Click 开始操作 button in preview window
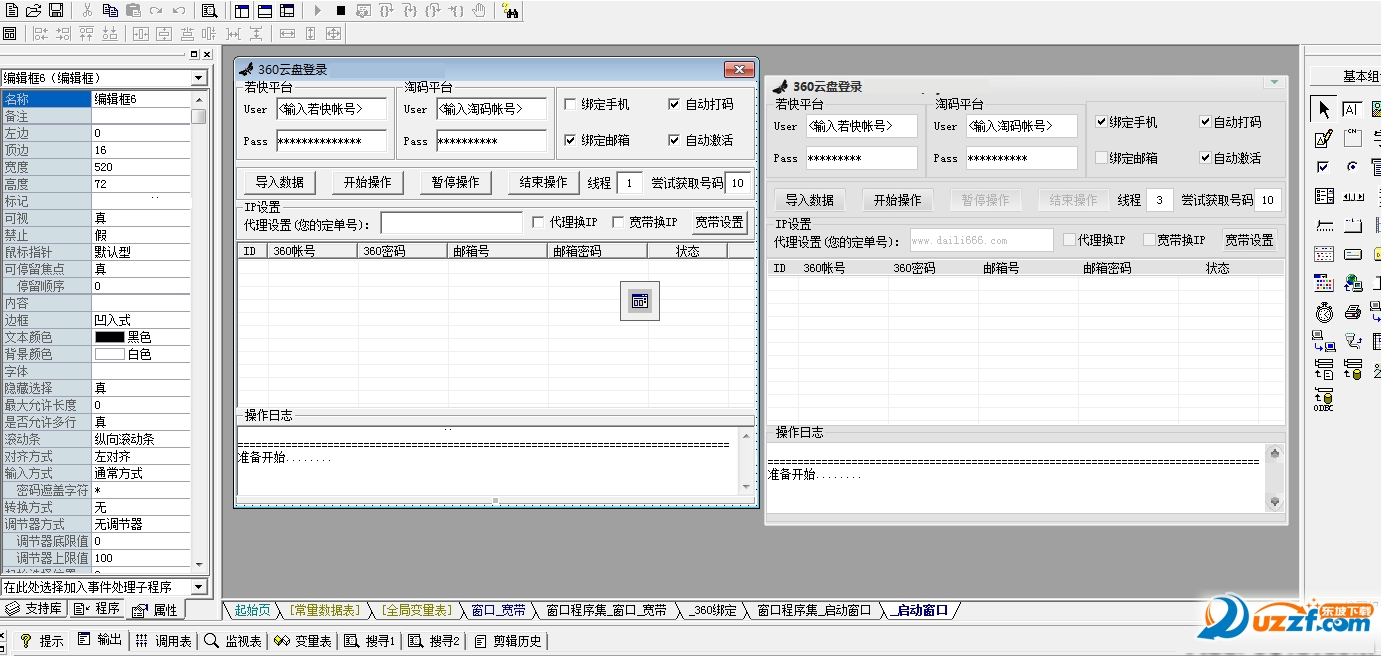 point(897,200)
